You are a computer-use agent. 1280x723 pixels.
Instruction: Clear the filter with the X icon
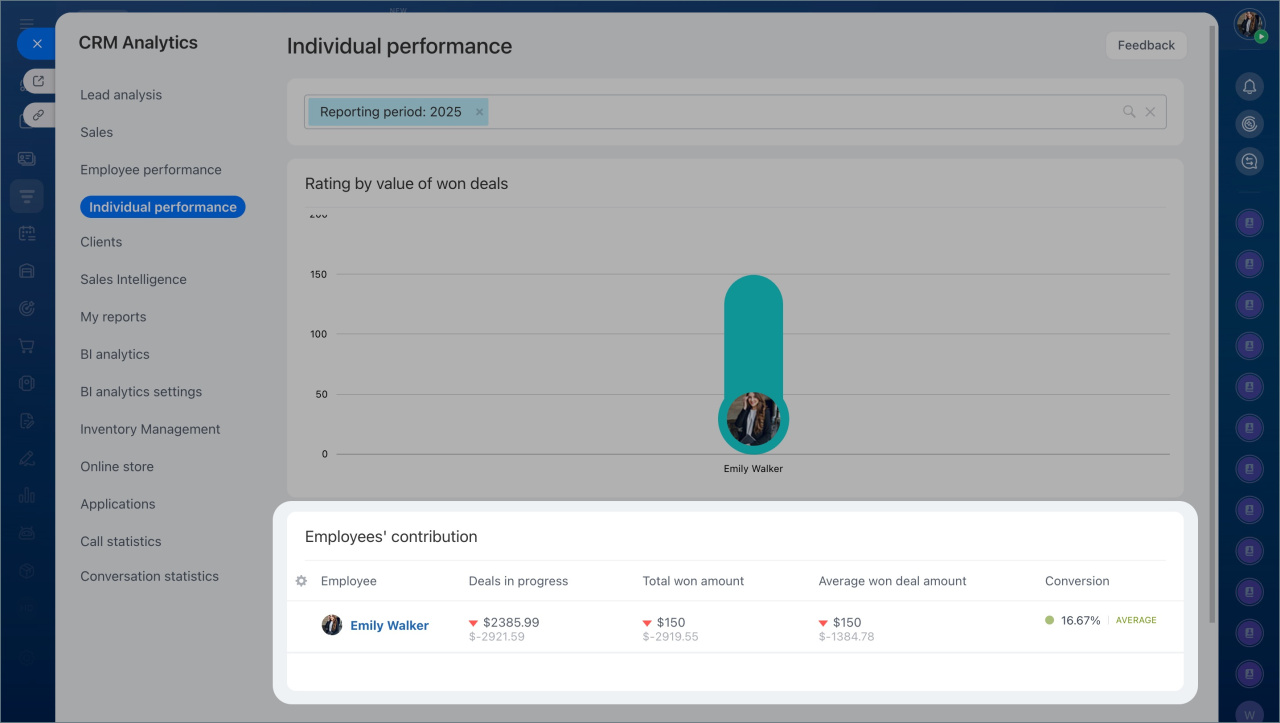[x=1150, y=112]
